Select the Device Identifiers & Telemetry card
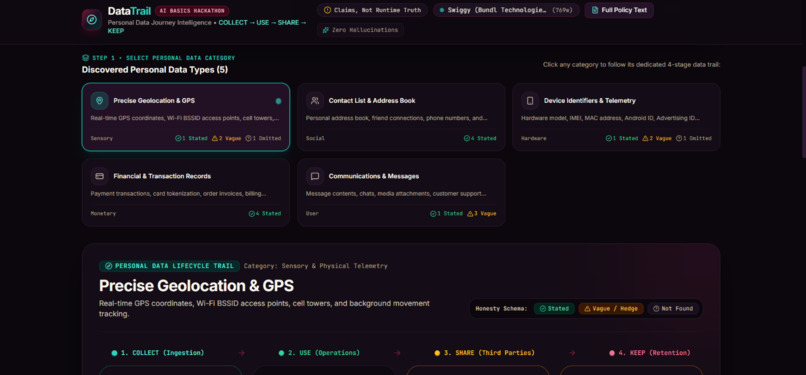 (x=616, y=117)
